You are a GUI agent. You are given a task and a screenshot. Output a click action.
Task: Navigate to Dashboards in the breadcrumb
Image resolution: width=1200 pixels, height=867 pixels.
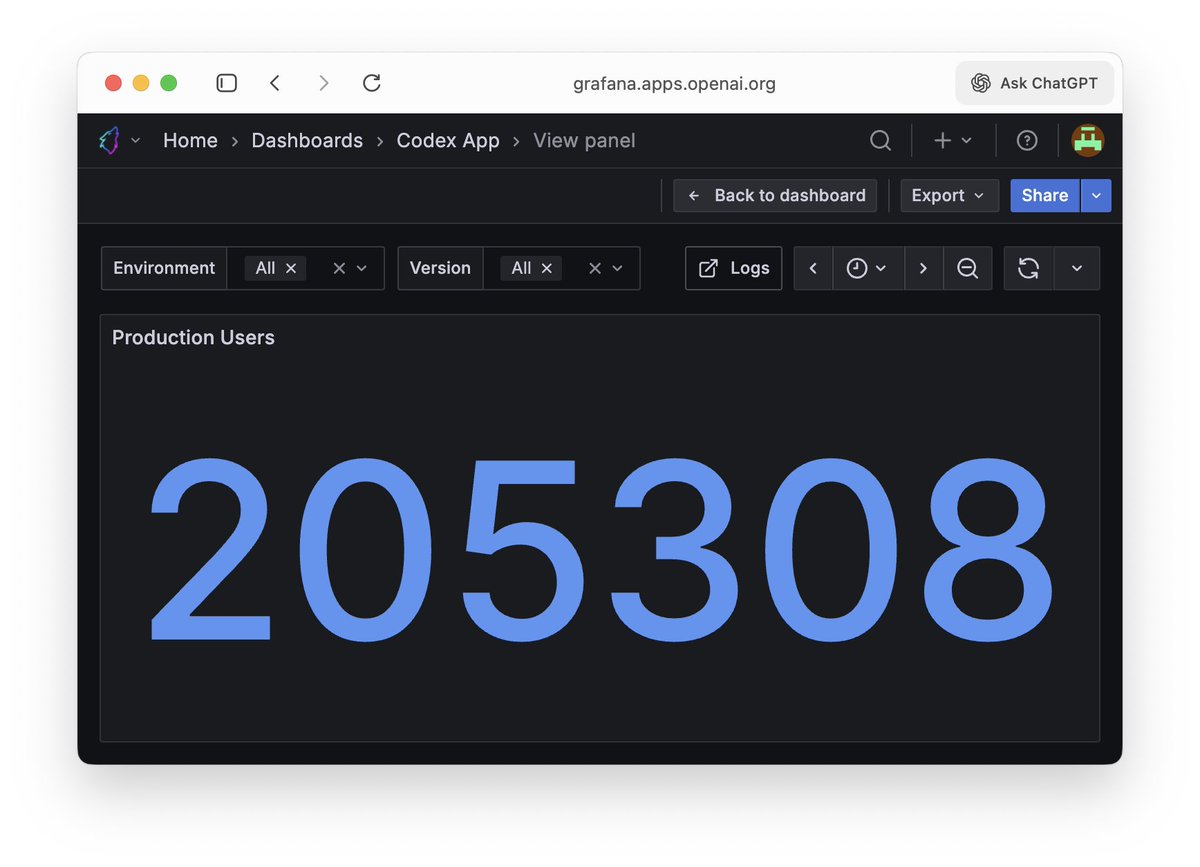coord(307,140)
